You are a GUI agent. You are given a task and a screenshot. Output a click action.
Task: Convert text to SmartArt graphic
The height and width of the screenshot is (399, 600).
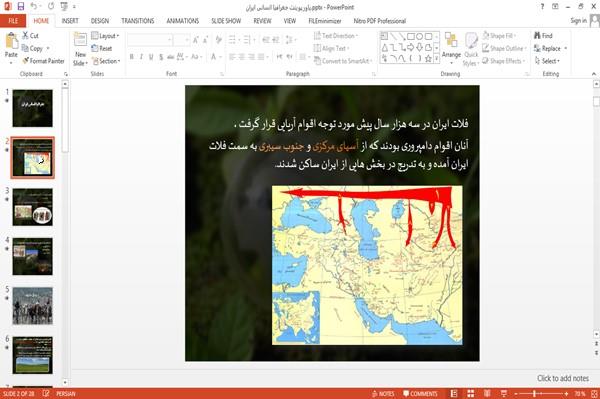coord(342,61)
